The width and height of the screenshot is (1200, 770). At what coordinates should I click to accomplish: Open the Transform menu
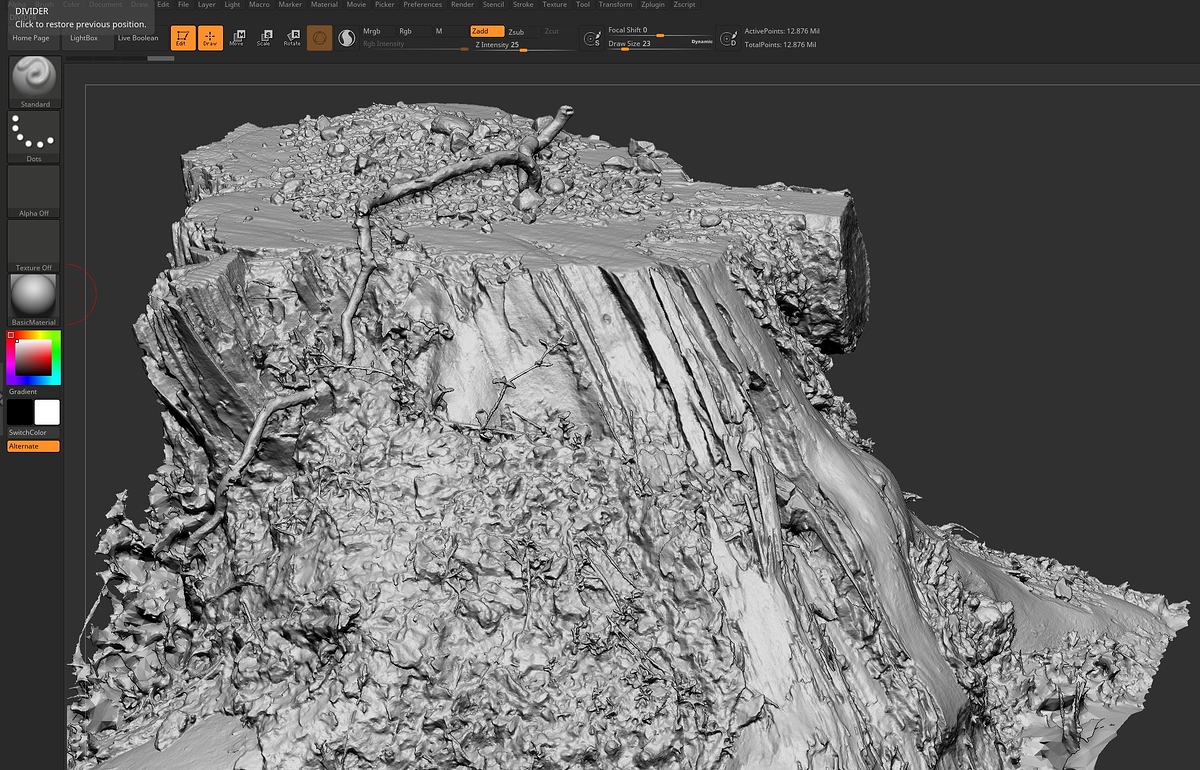(x=615, y=5)
